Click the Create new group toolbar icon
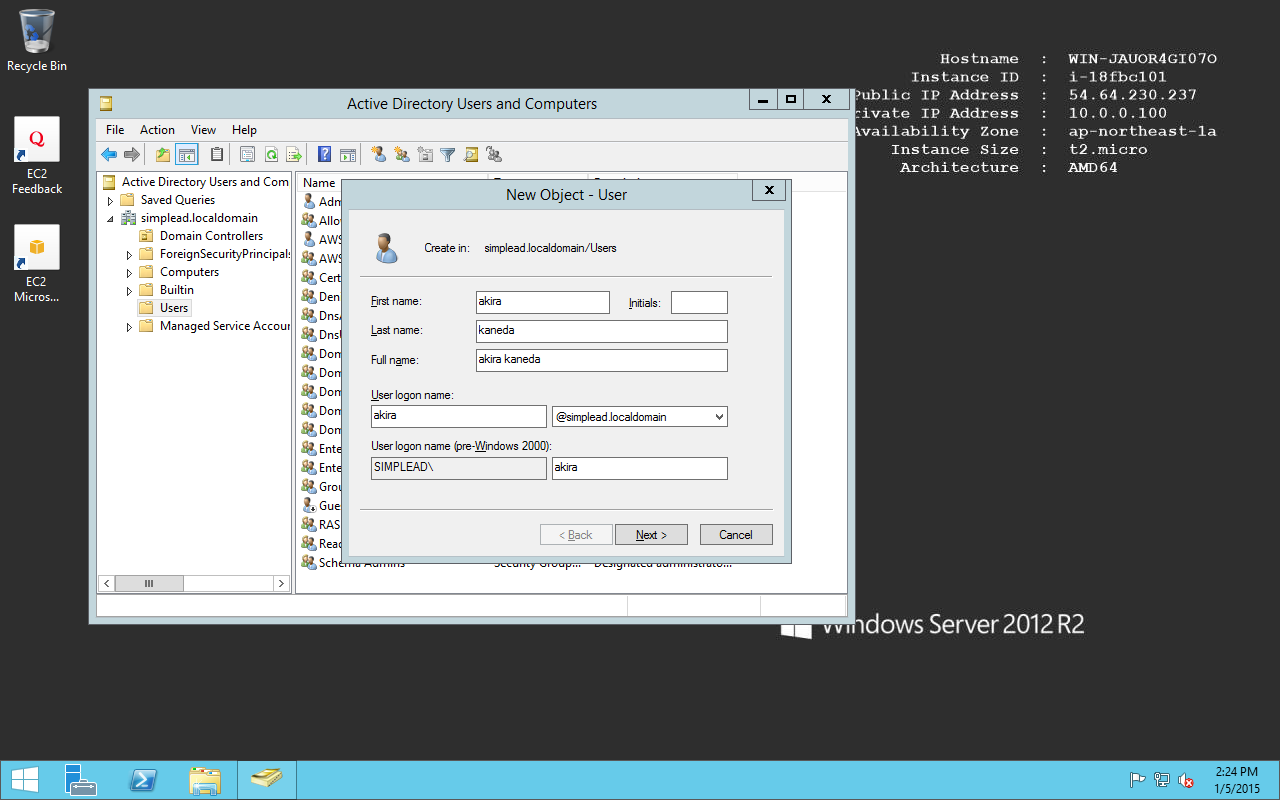1280x800 pixels. tap(402, 154)
